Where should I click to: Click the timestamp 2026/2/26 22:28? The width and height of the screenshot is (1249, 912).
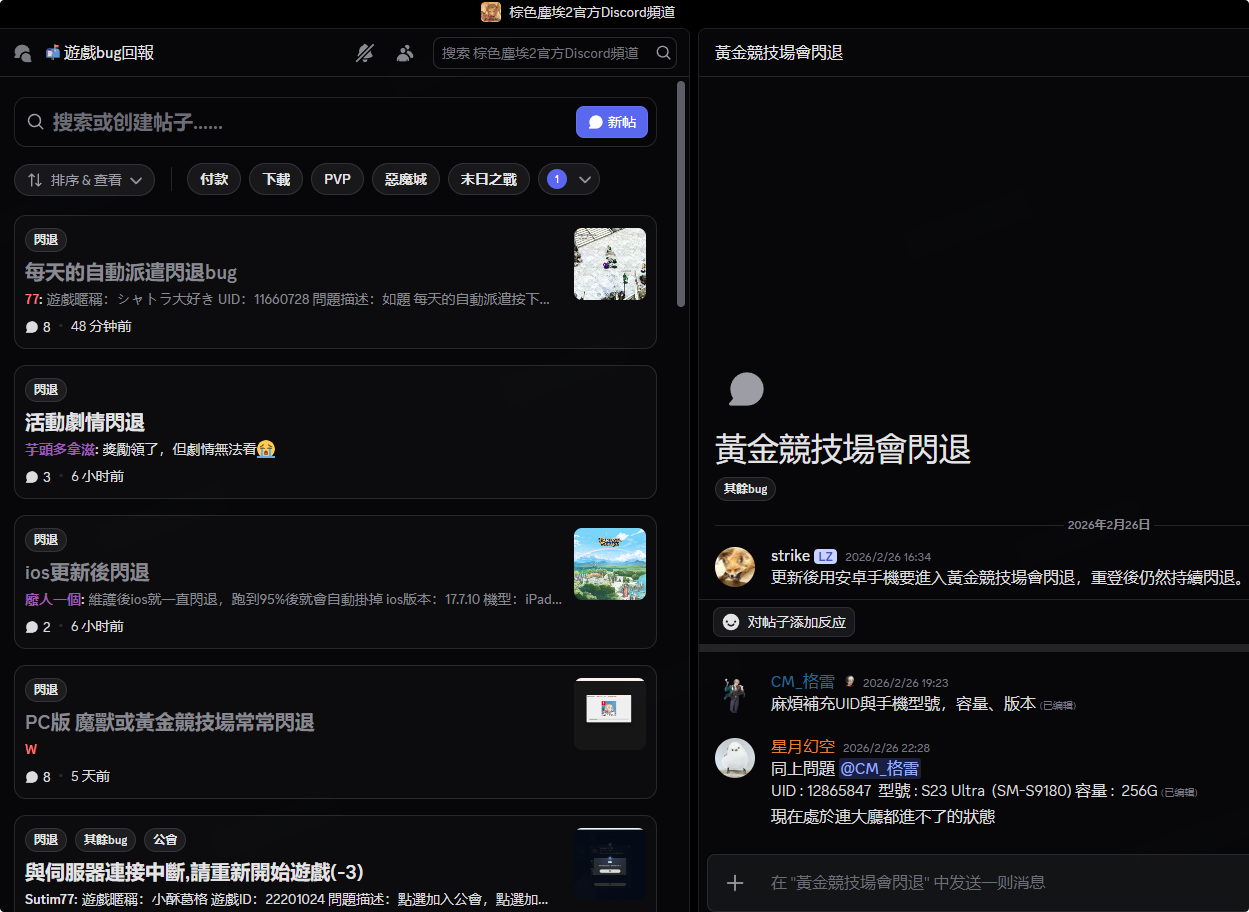(887, 748)
